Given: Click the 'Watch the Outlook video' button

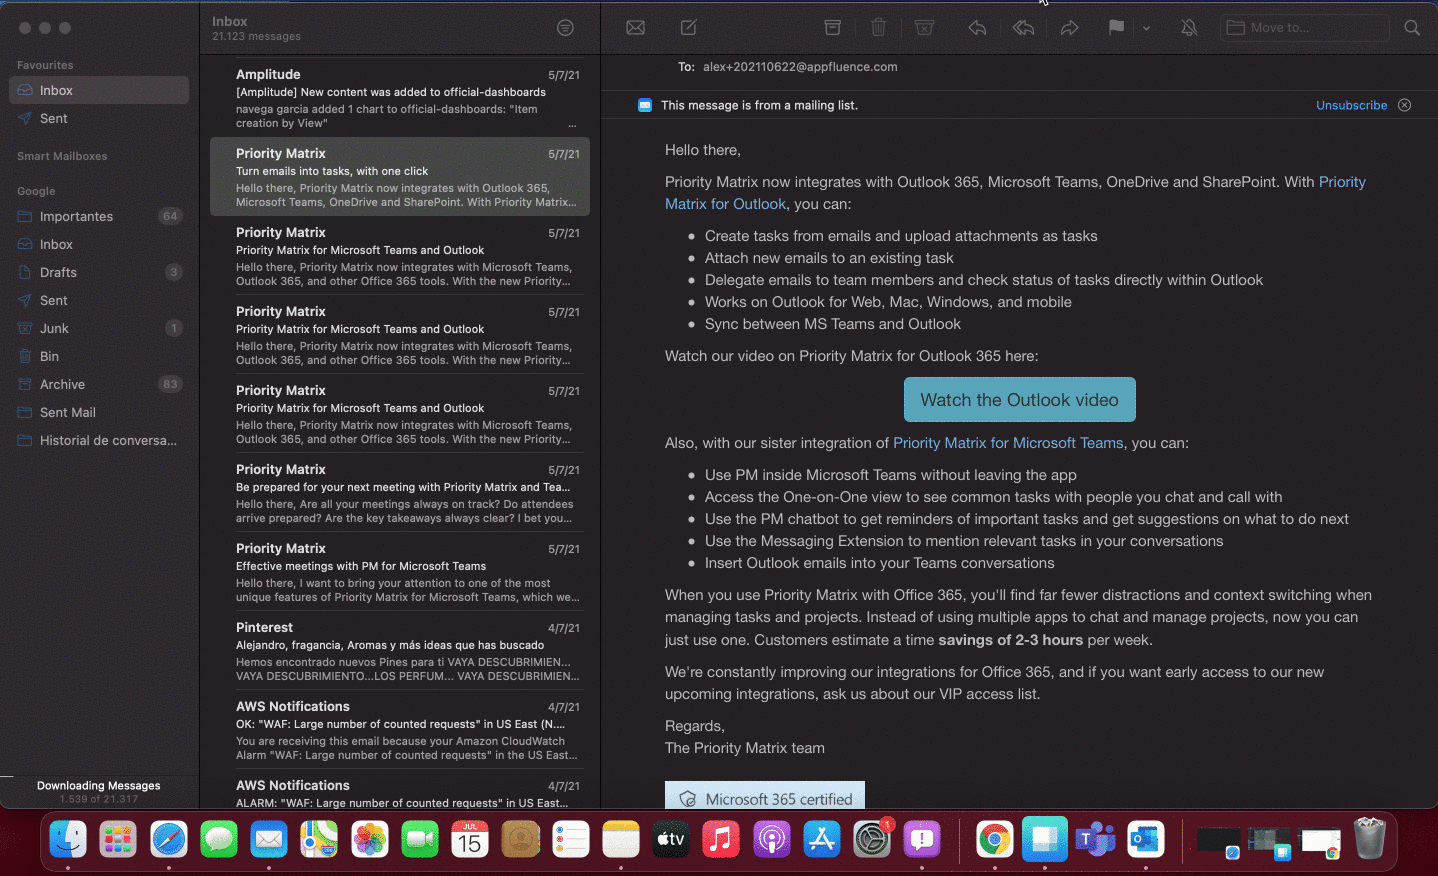Looking at the screenshot, I should (x=1019, y=400).
